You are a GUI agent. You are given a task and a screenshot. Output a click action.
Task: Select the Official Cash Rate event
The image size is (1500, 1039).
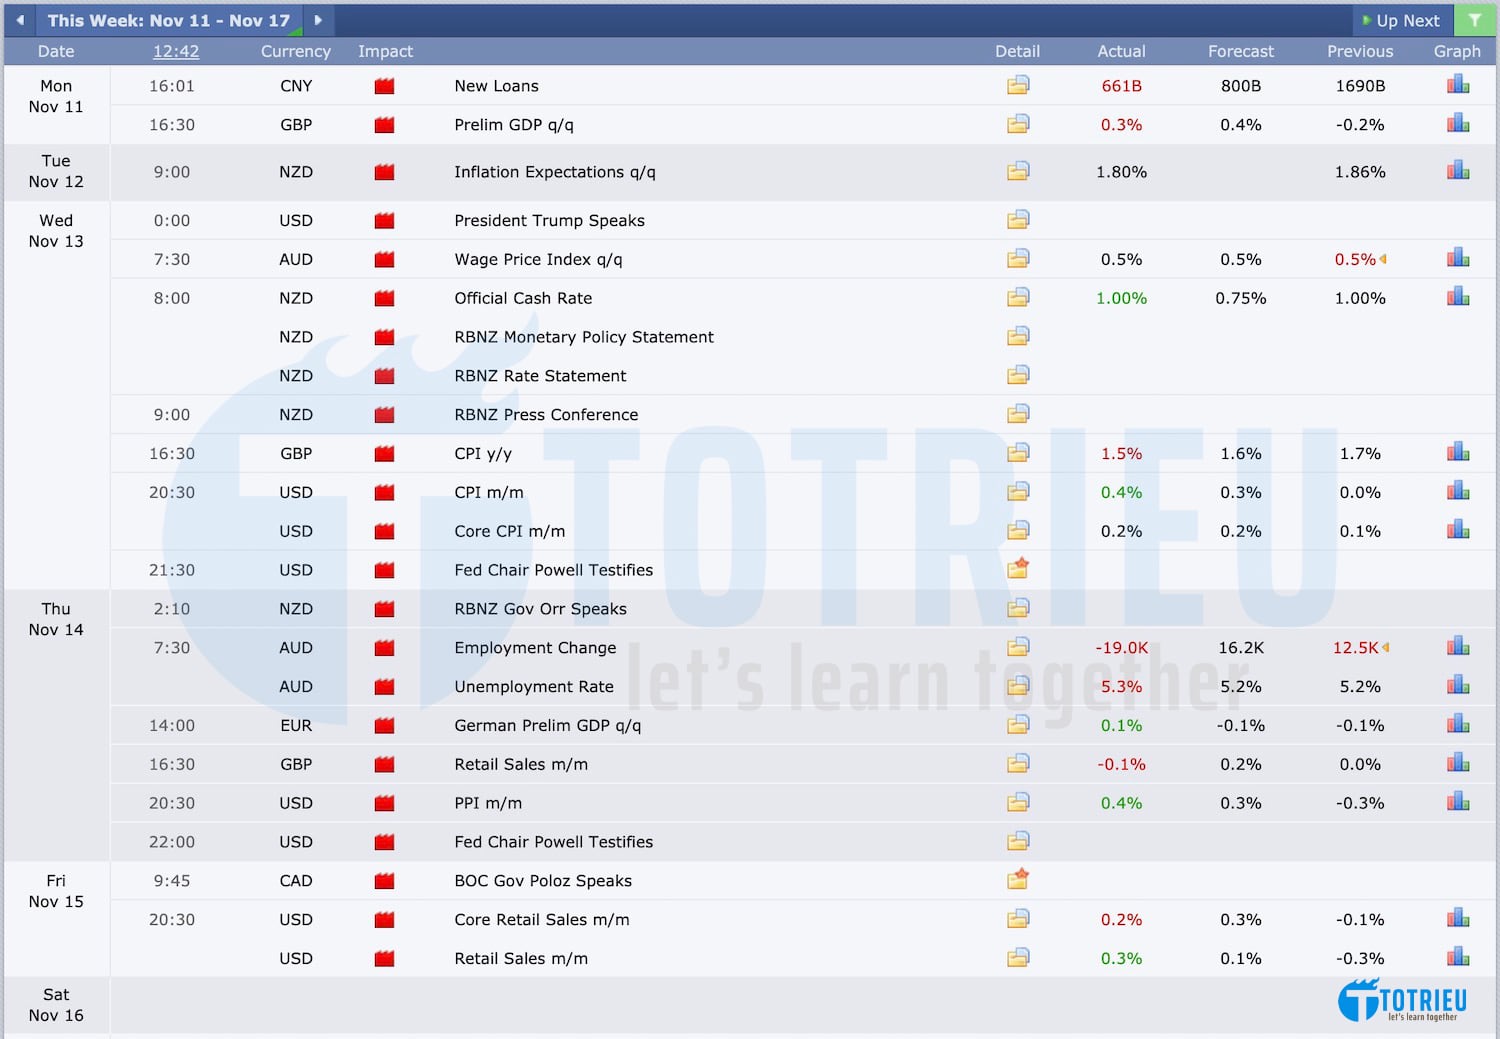tap(523, 298)
